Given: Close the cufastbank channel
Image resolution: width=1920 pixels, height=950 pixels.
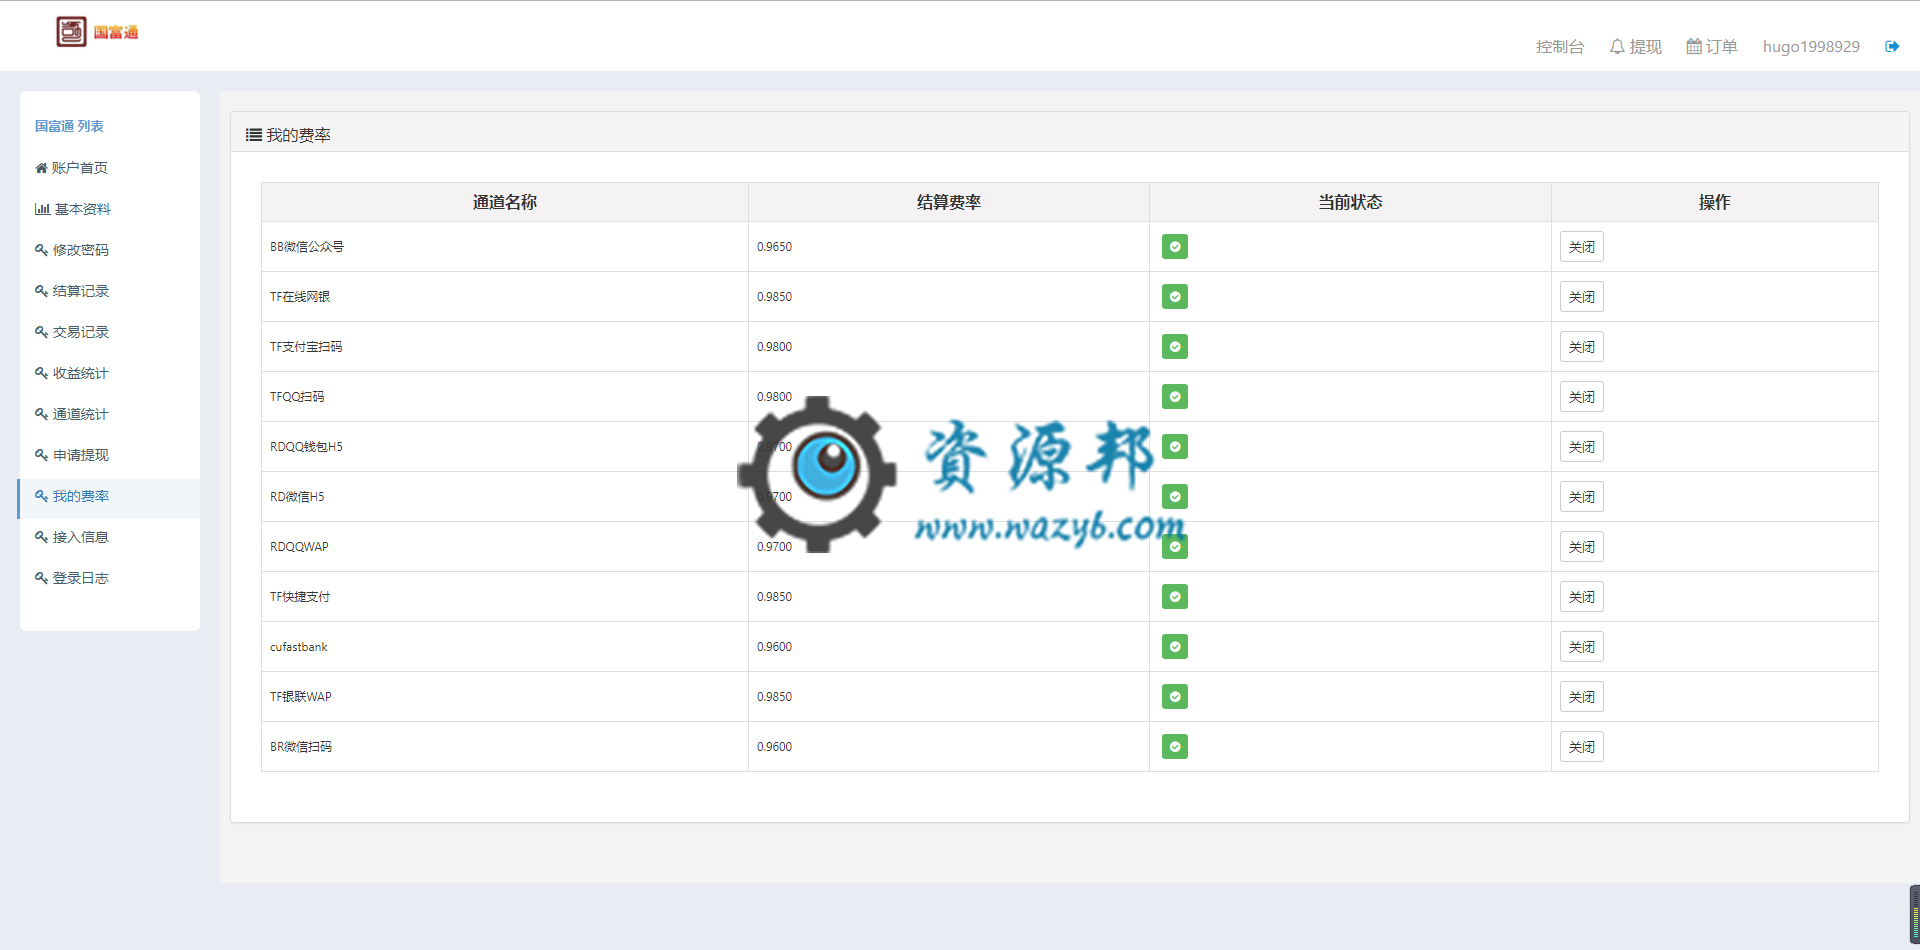Looking at the screenshot, I should click(x=1582, y=647).
